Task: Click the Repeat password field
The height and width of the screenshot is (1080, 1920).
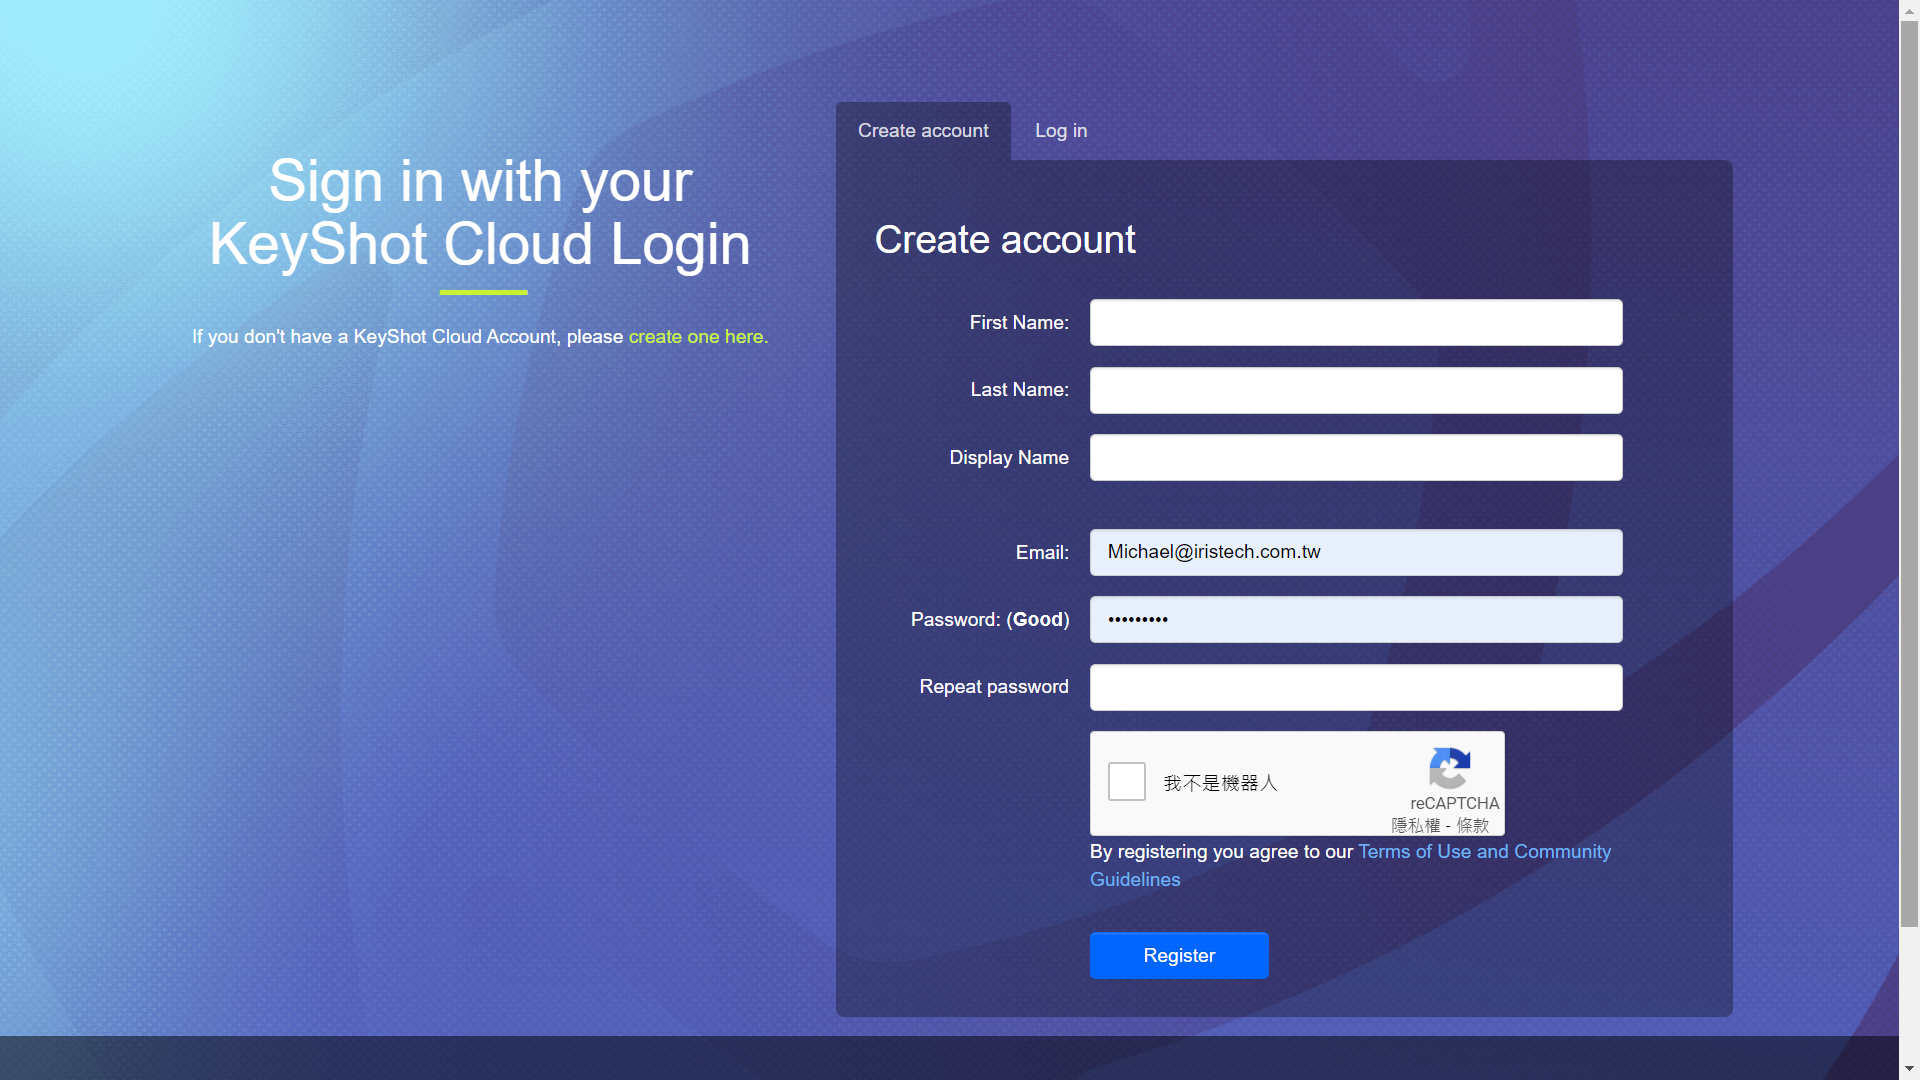Action: coord(1356,687)
